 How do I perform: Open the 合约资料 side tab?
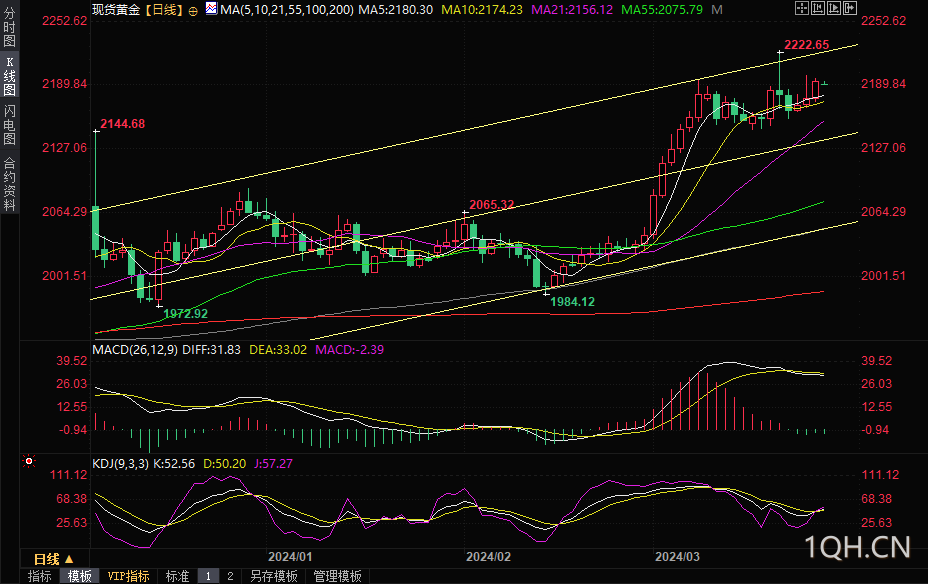[9, 183]
